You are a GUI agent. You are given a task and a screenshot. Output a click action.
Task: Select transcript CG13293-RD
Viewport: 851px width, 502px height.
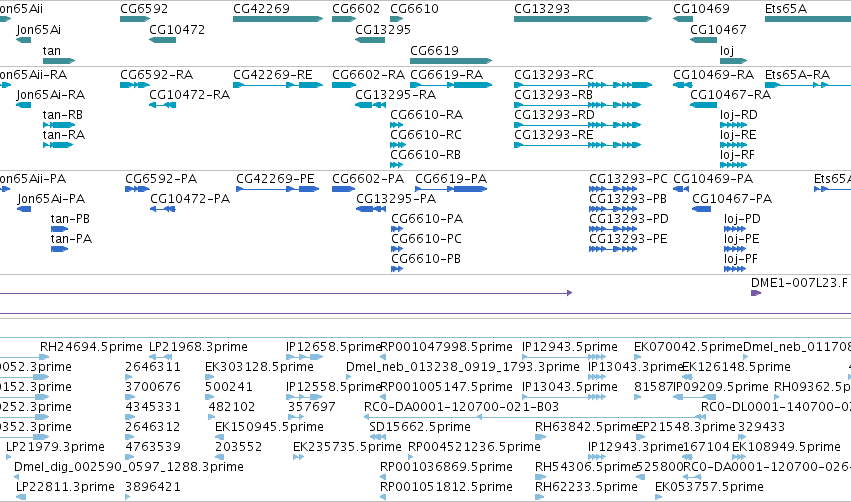click(554, 115)
